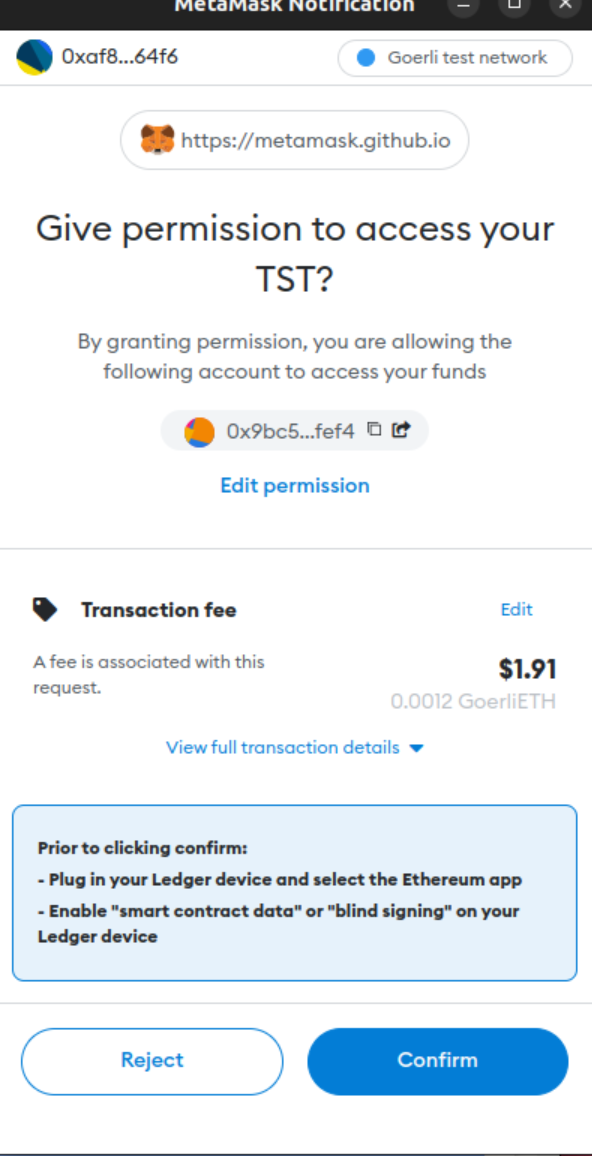The width and height of the screenshot is (592, 1156).
Task: Click Edit permission for TST spending
Action: (x=294, y=485)
